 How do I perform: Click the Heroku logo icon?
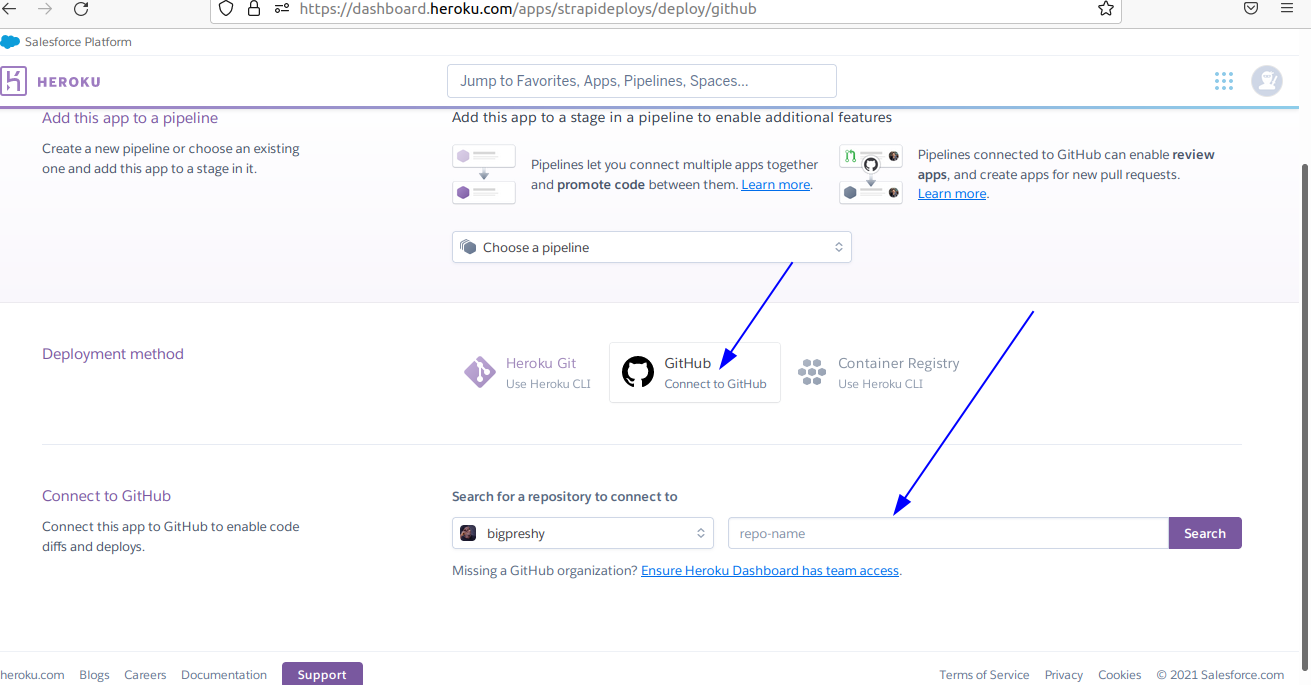(x=14, y=81)
